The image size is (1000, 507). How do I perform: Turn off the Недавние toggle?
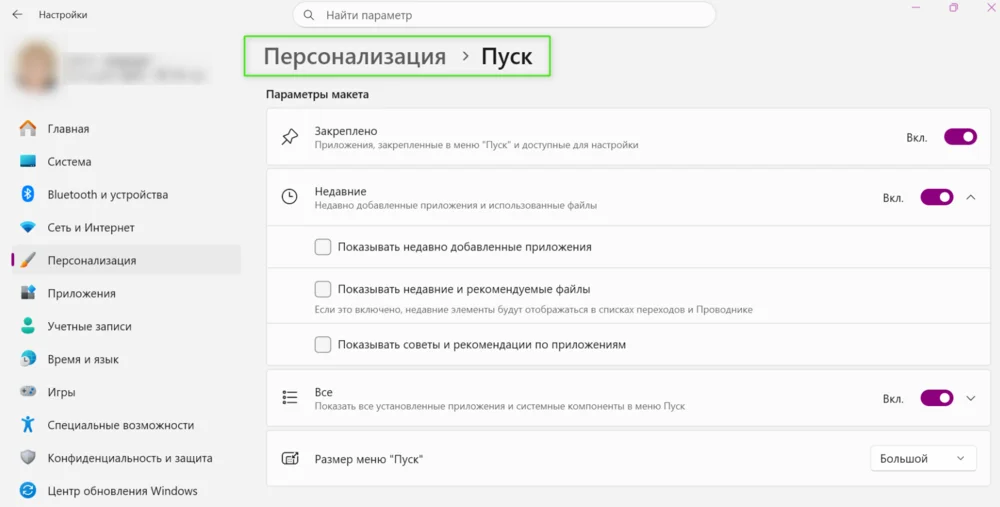pos(937,197)
